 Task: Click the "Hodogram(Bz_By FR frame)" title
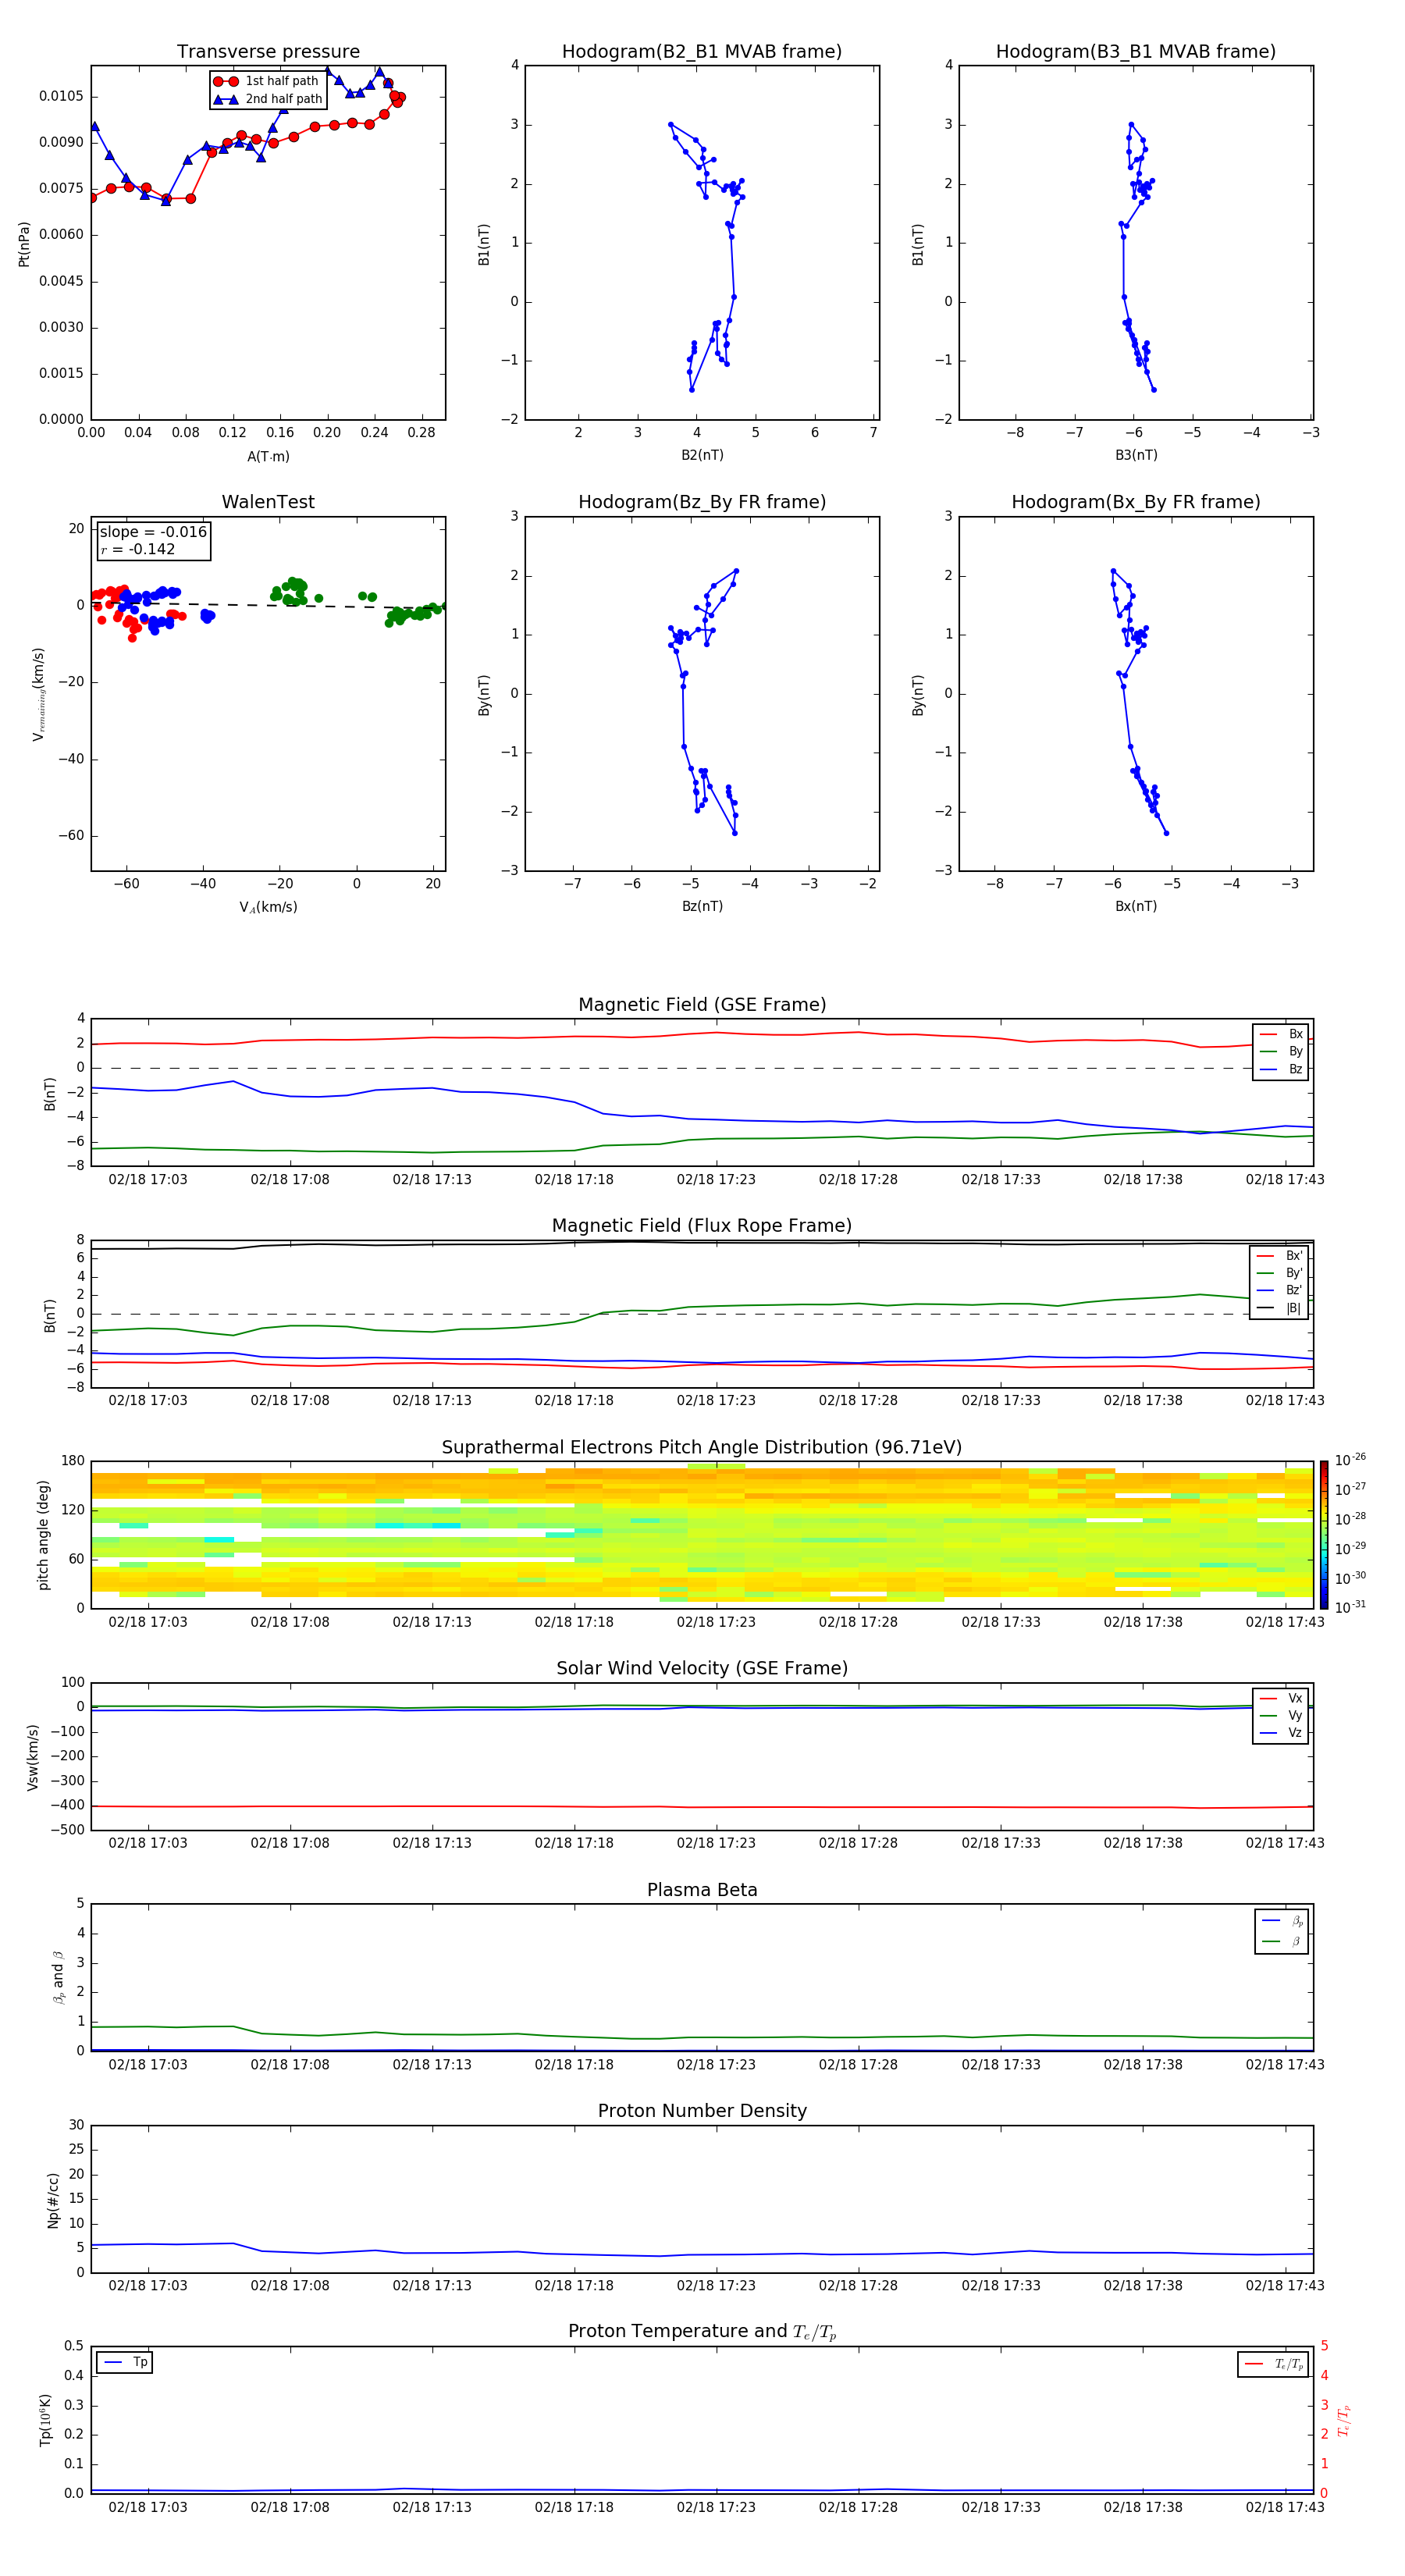point(702,502)
